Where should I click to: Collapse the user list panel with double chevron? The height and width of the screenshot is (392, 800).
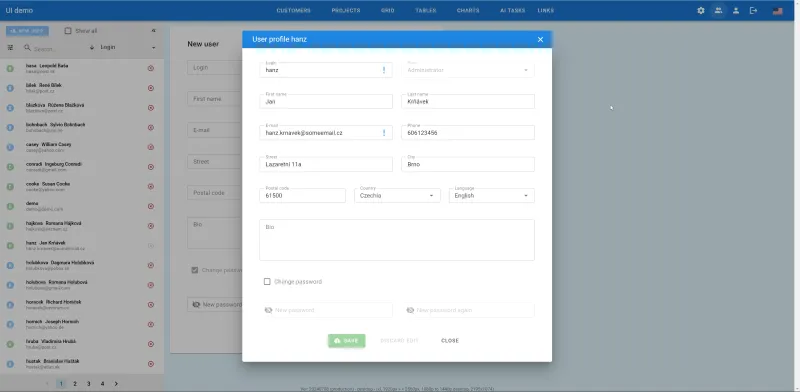pyautogui.click(x=154, y=31)
